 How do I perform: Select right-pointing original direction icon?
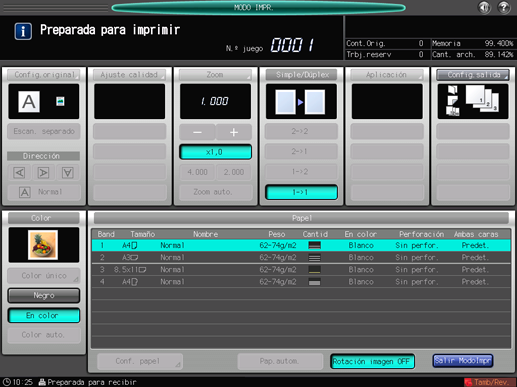point(43,173)
